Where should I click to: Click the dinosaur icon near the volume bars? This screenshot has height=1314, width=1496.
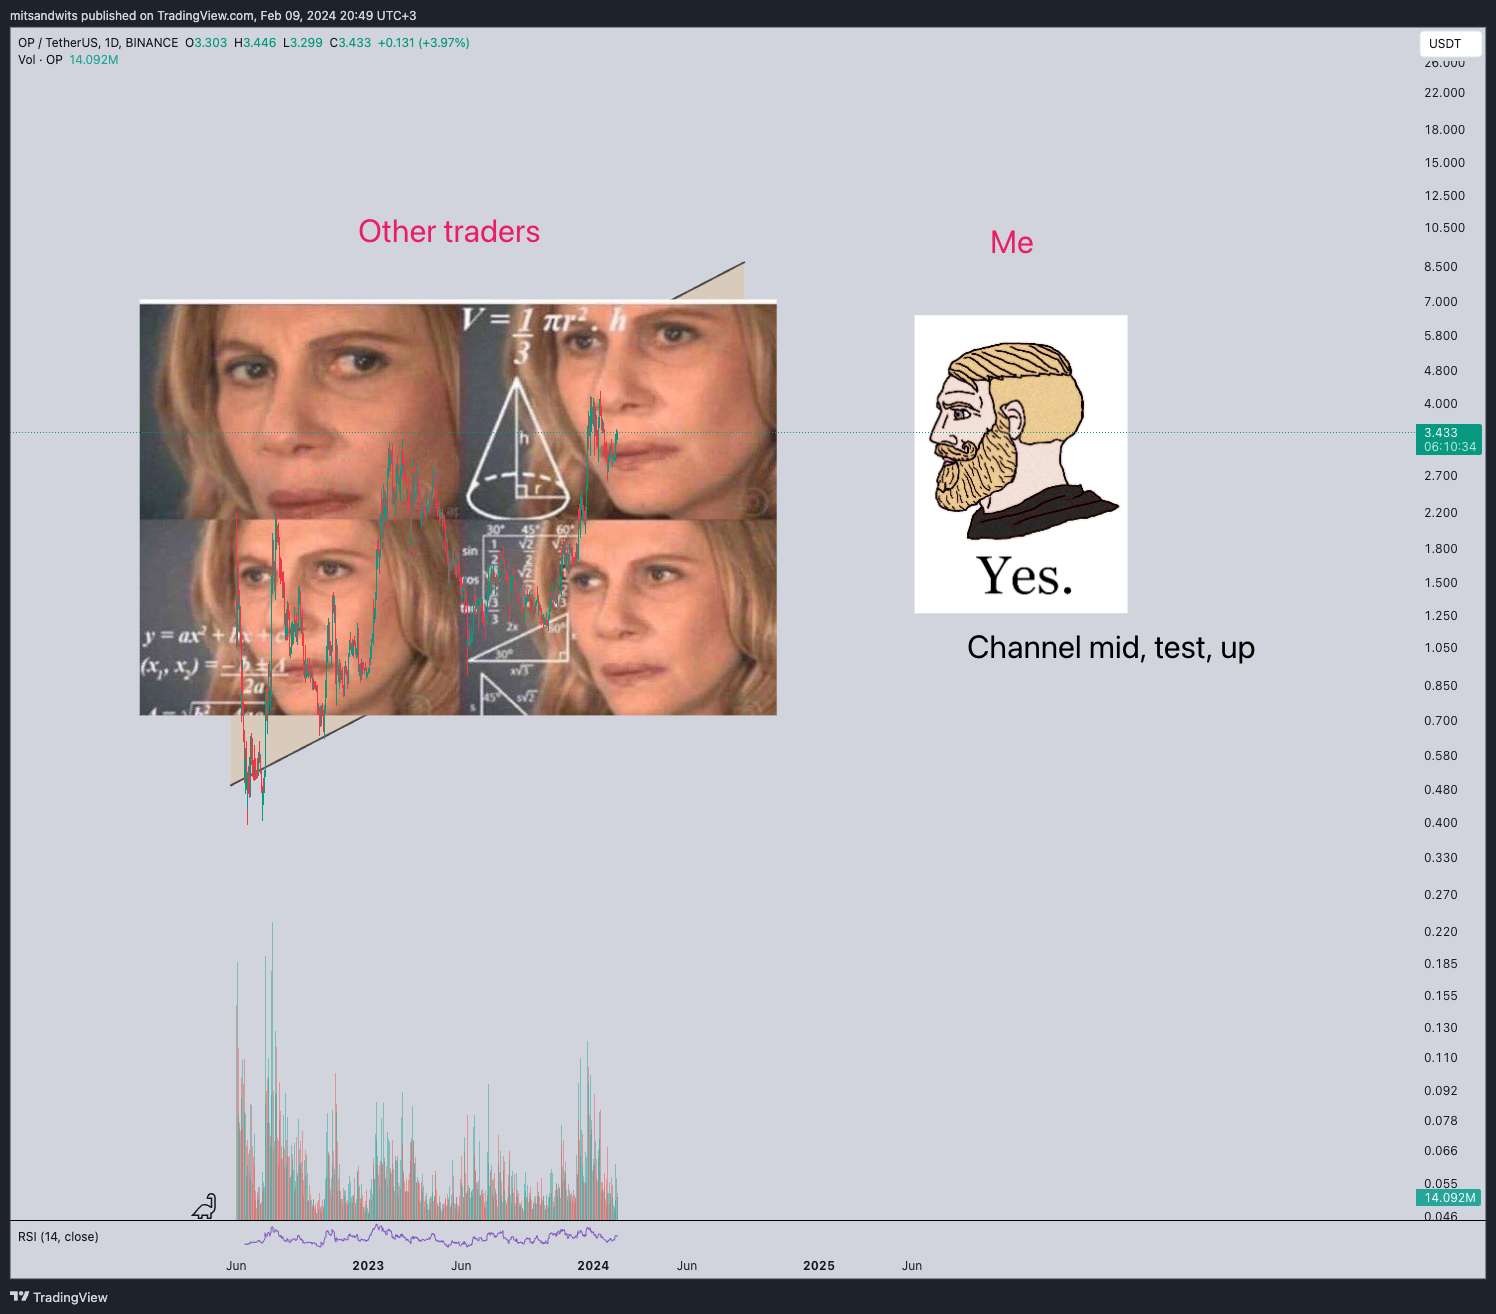tap(204, 1206)
